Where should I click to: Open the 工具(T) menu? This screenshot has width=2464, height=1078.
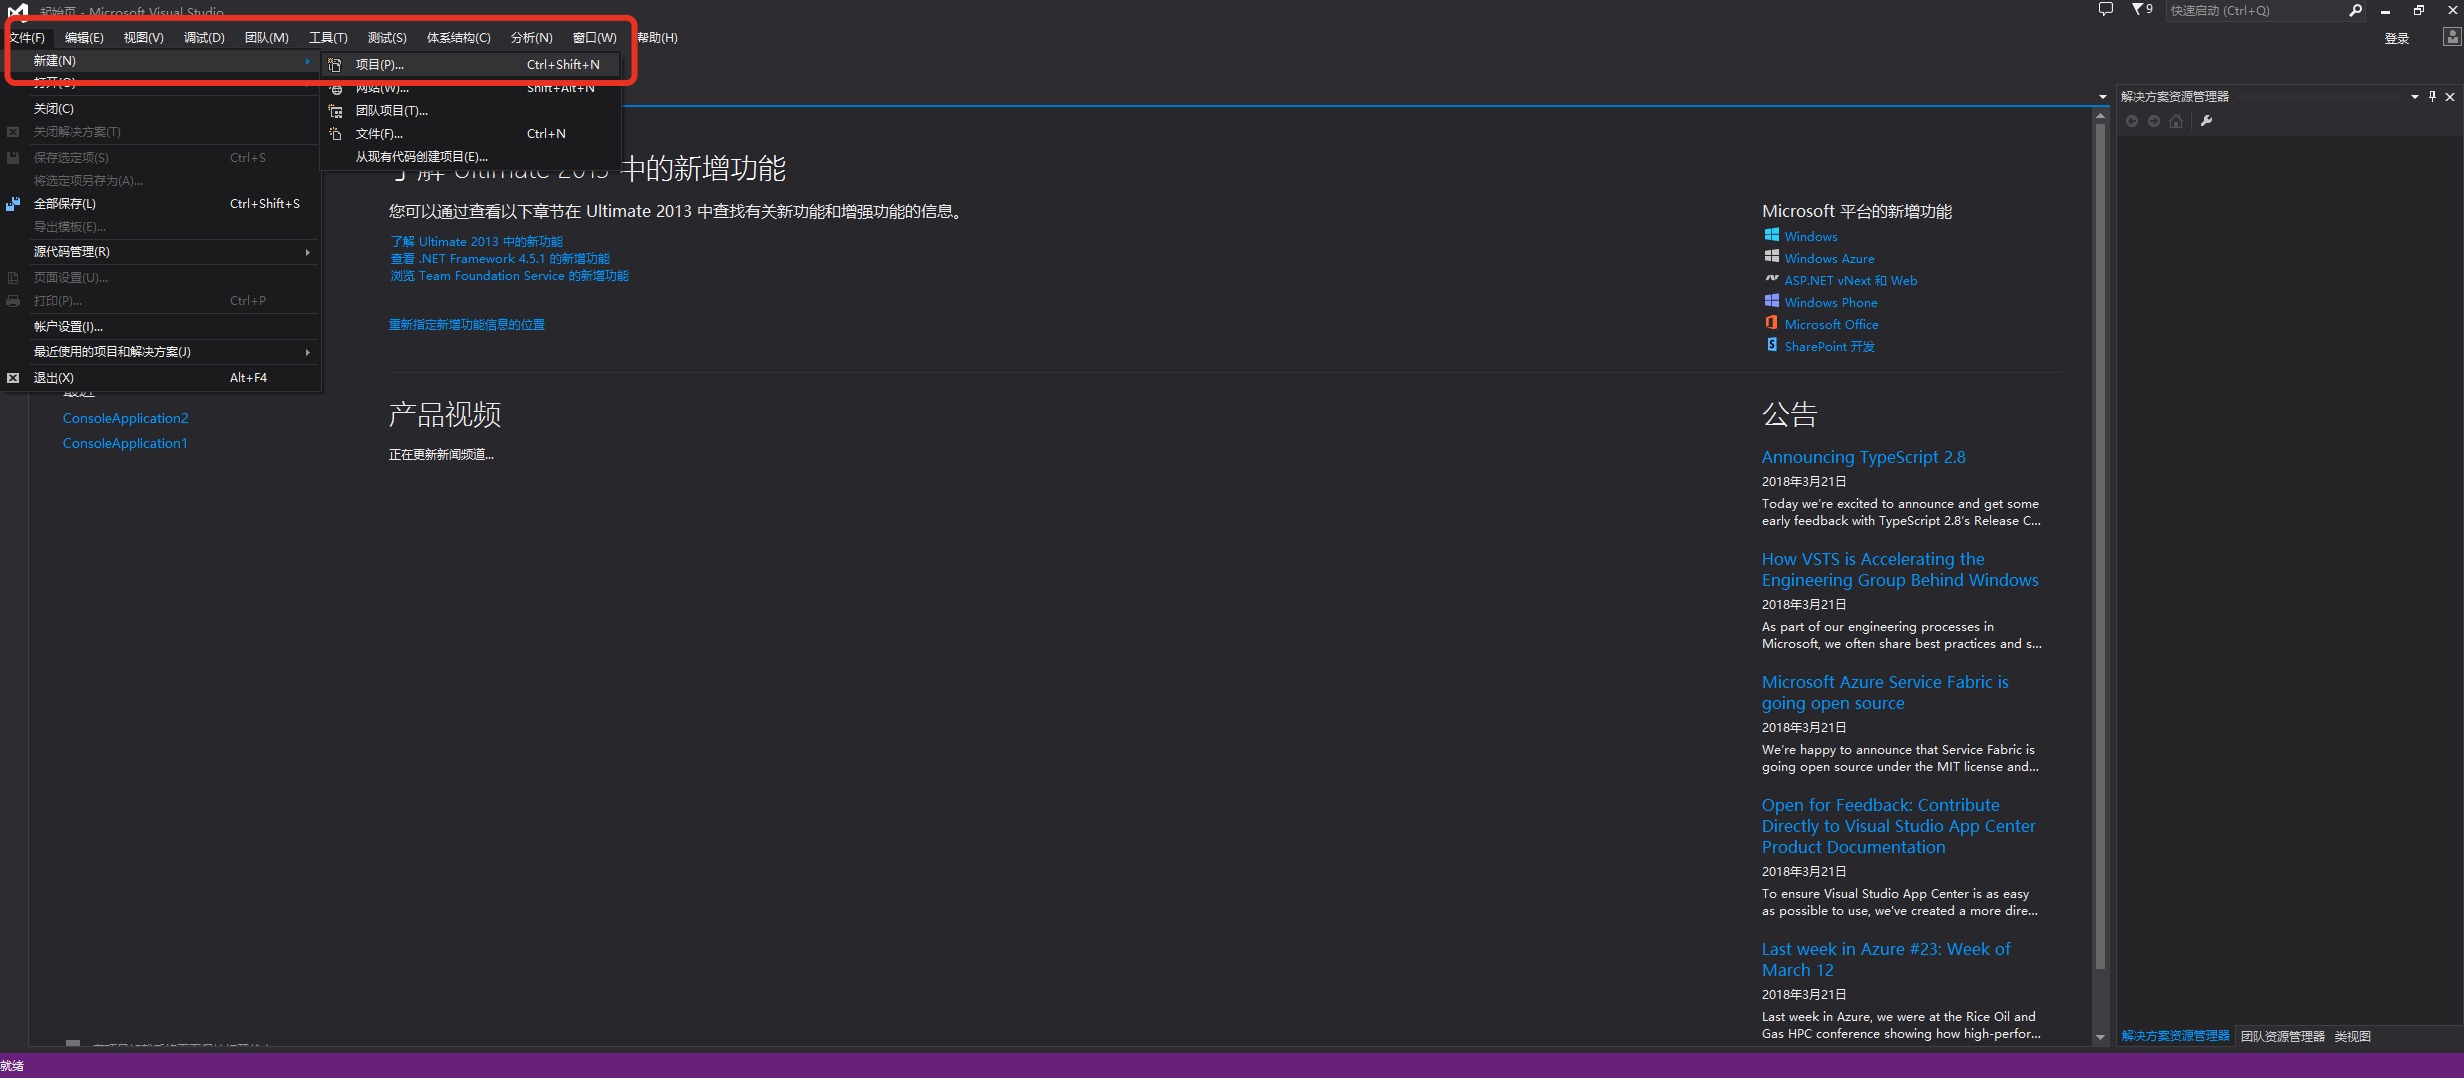coord(328,38)
